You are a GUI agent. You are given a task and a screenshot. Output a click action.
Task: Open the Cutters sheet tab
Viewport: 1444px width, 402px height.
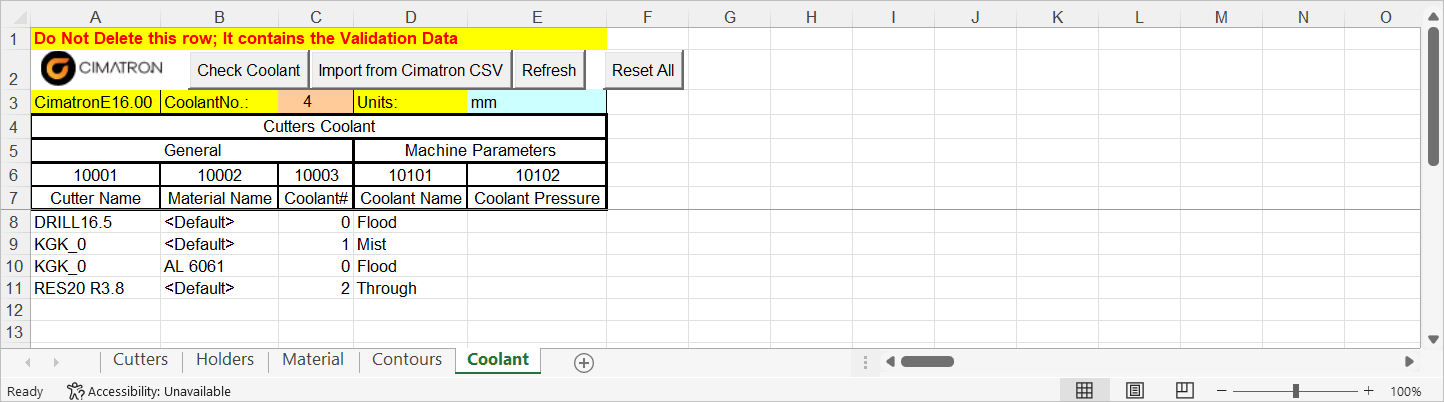[x=140, y=360]
